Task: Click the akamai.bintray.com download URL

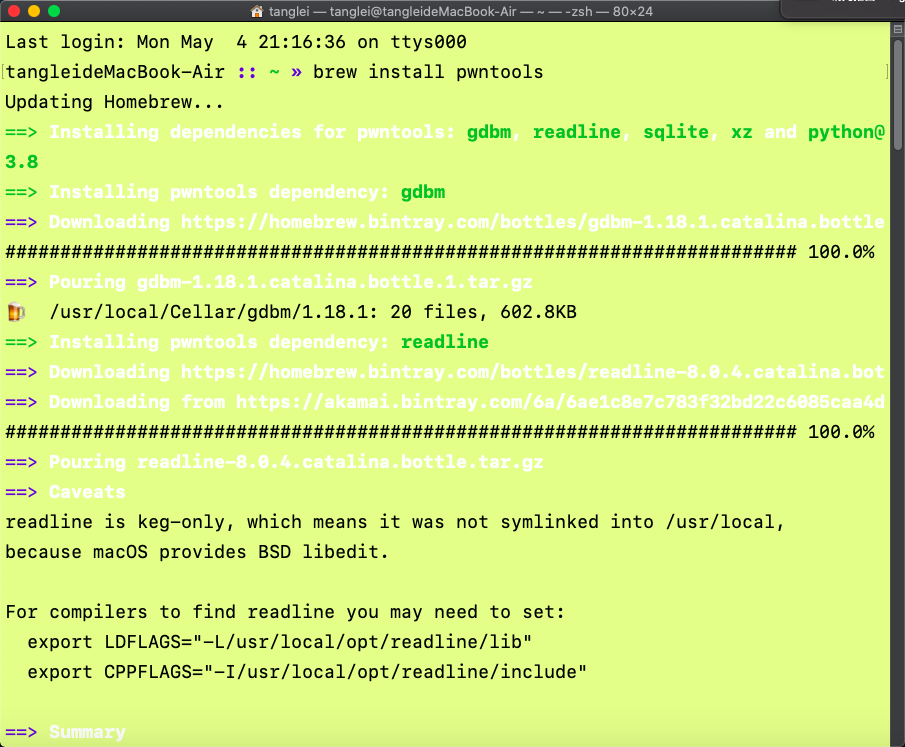Action: pos(560,402)
